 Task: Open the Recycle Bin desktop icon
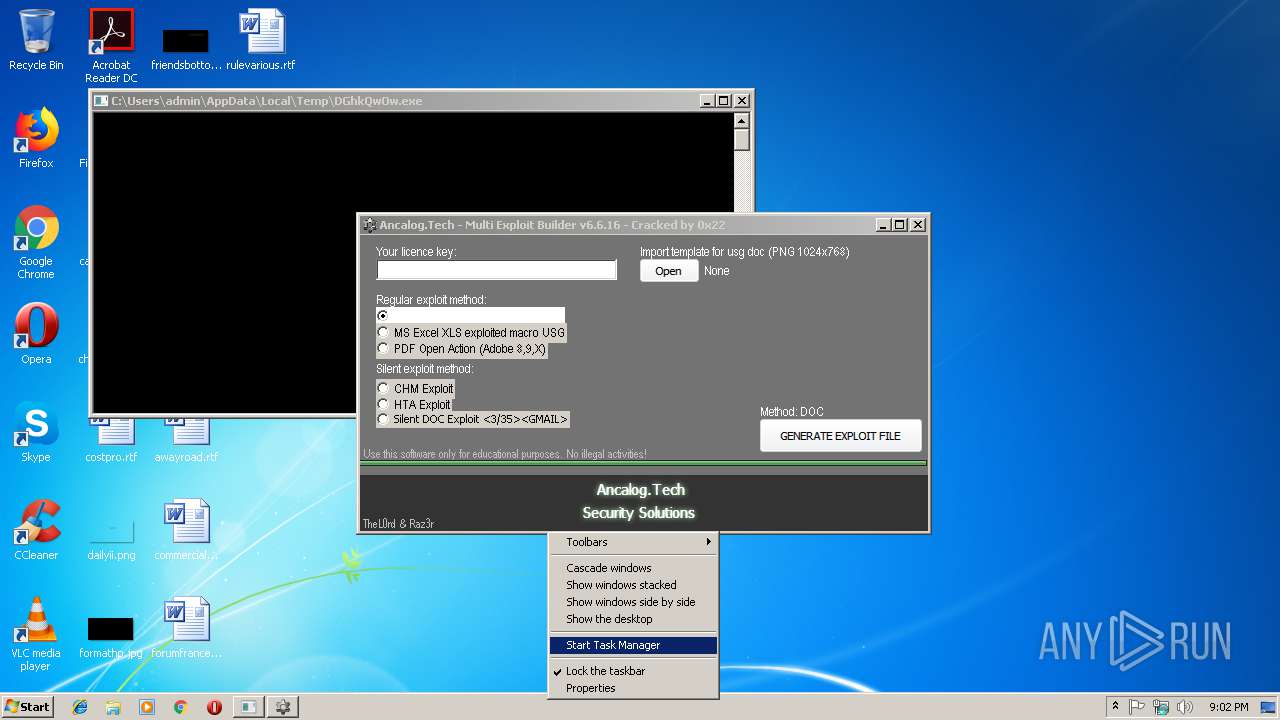click(36, 40)
